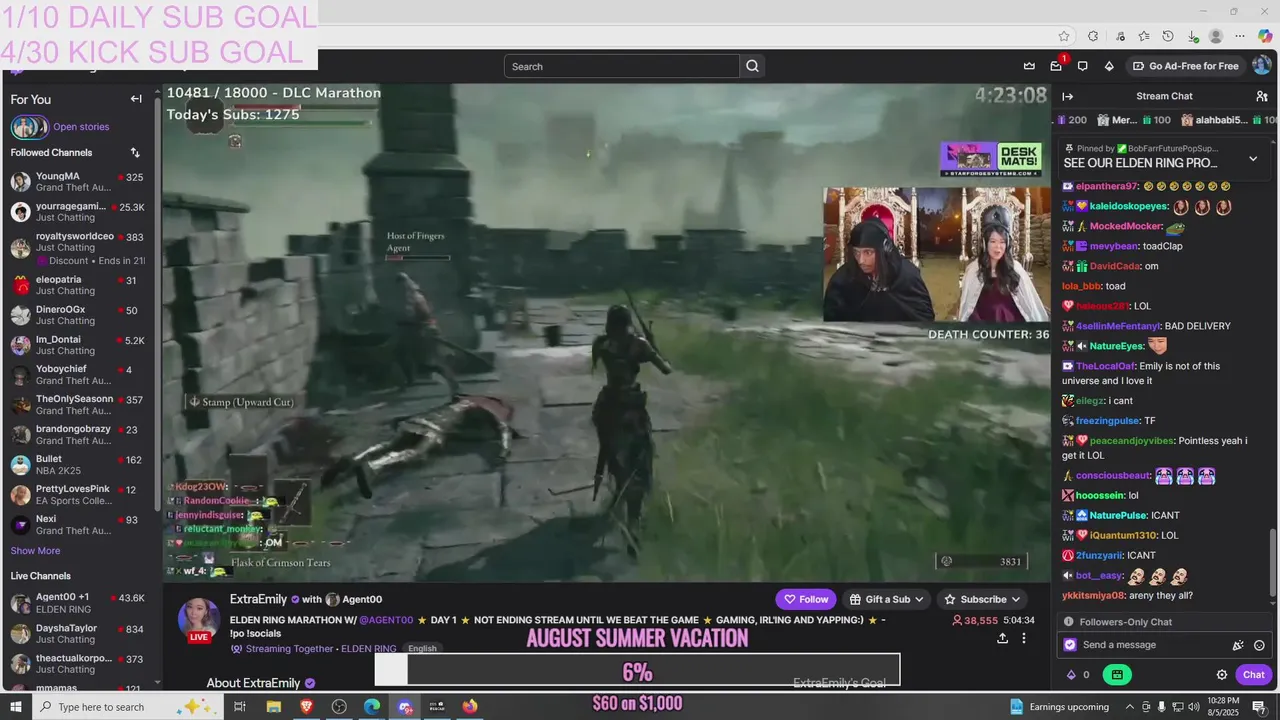Collapse the For You sidebar arrow

(x=136, y=99)
